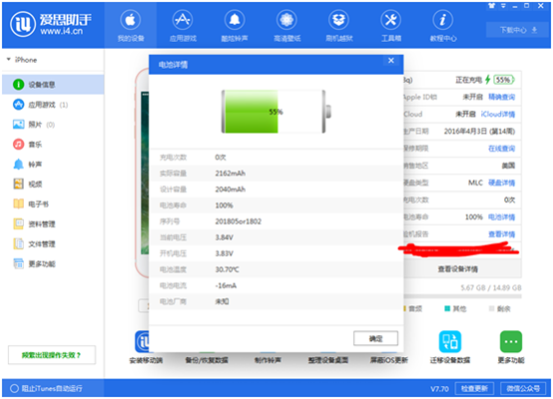Click the 3.84V current voltage value
This screenshot has height=399, width=553.
[224, 237]
